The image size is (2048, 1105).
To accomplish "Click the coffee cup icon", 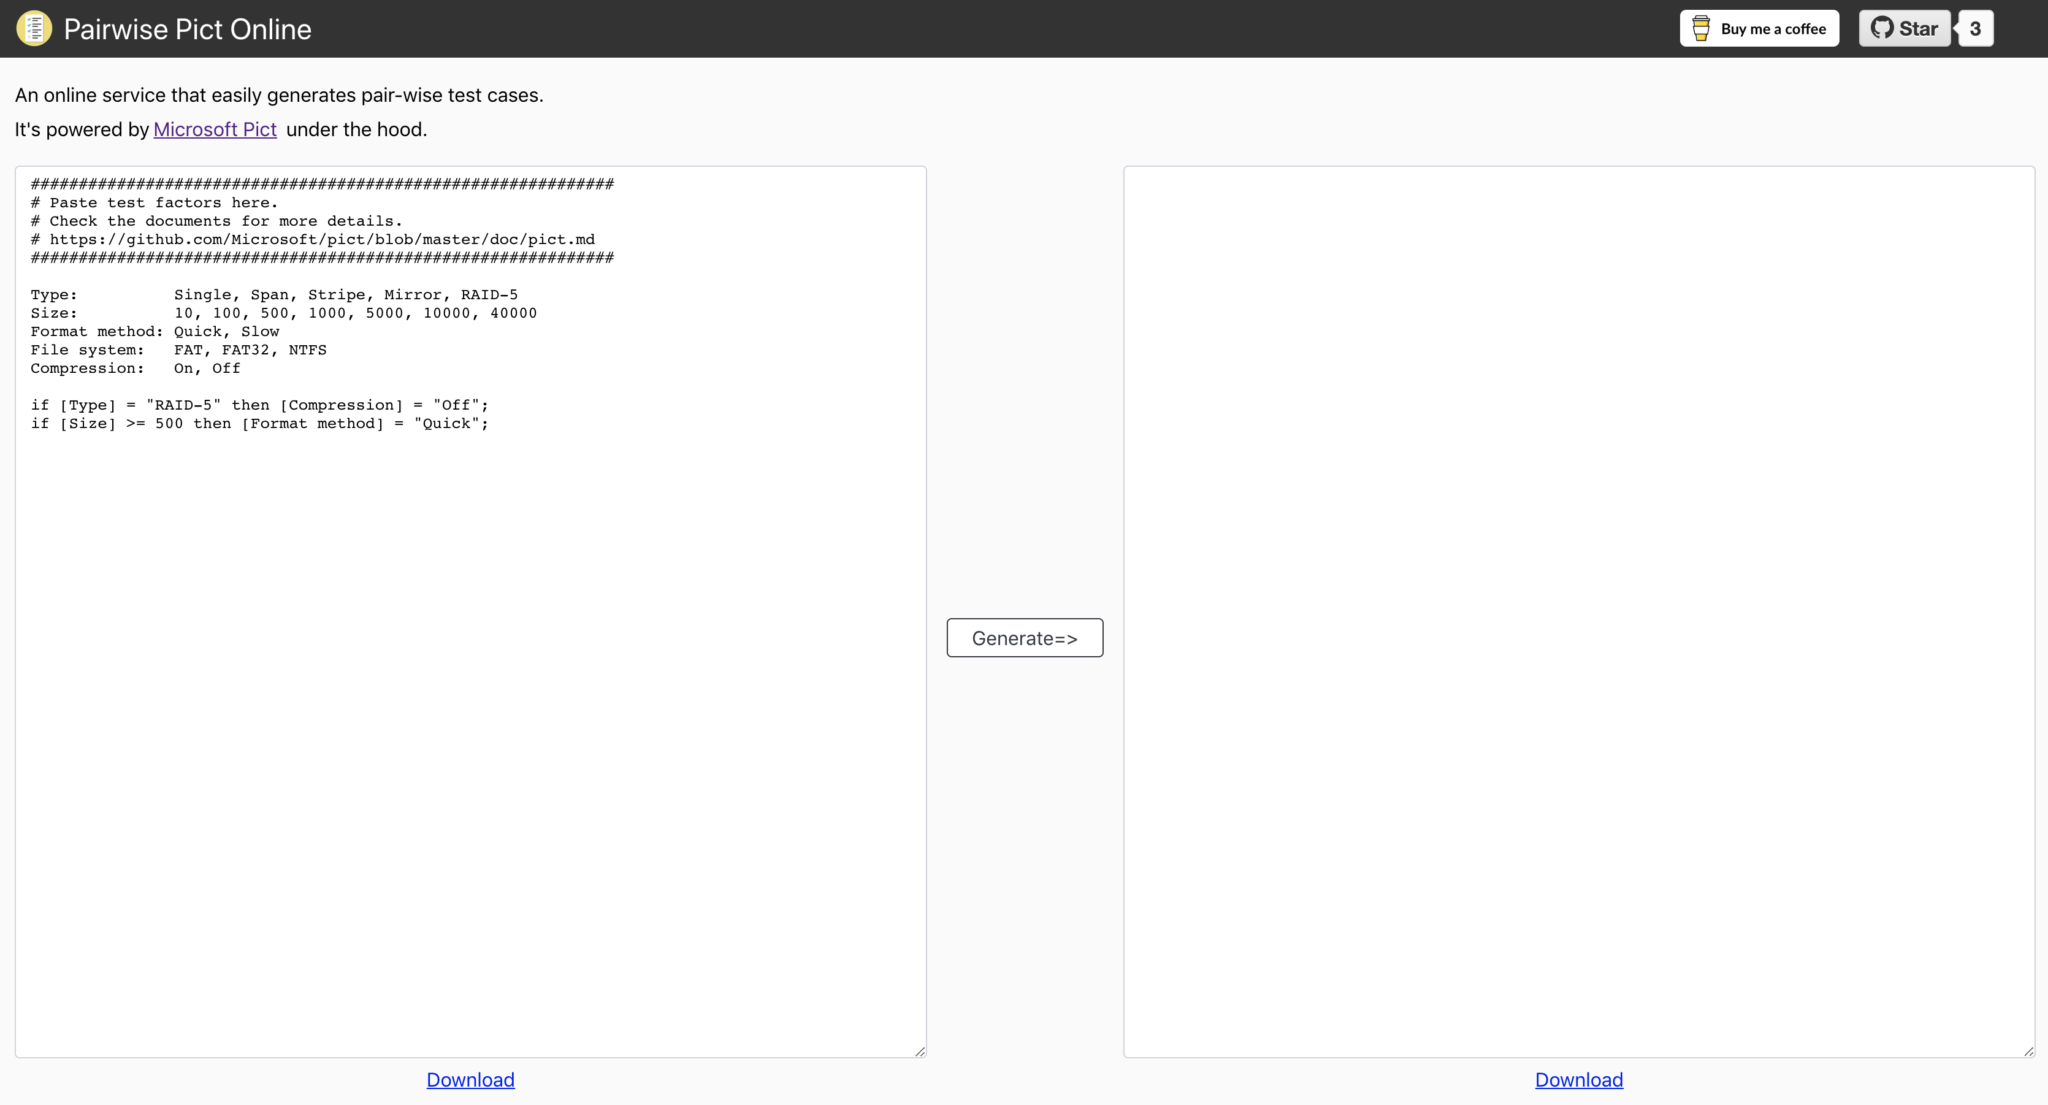I will tap(1700, 28).
